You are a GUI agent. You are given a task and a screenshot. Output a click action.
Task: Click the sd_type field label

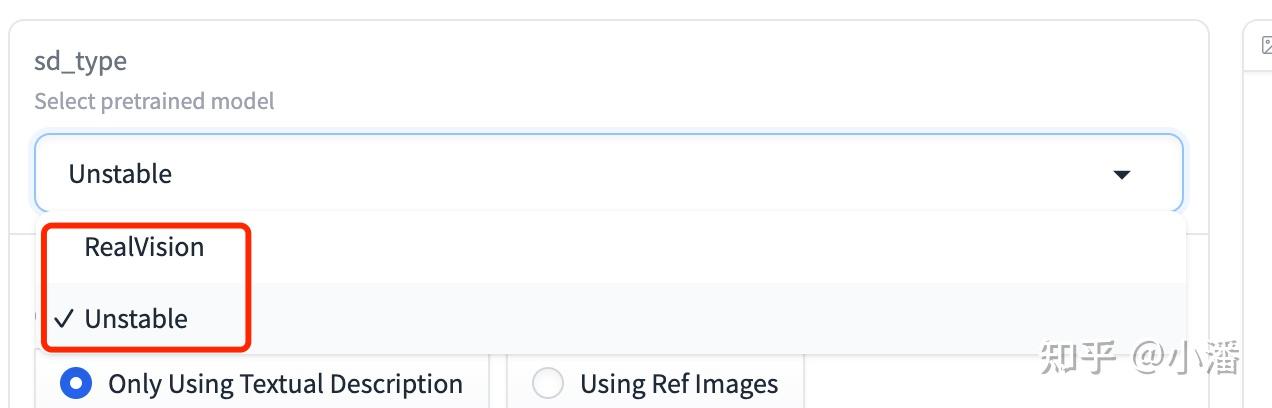coord(80,61)
